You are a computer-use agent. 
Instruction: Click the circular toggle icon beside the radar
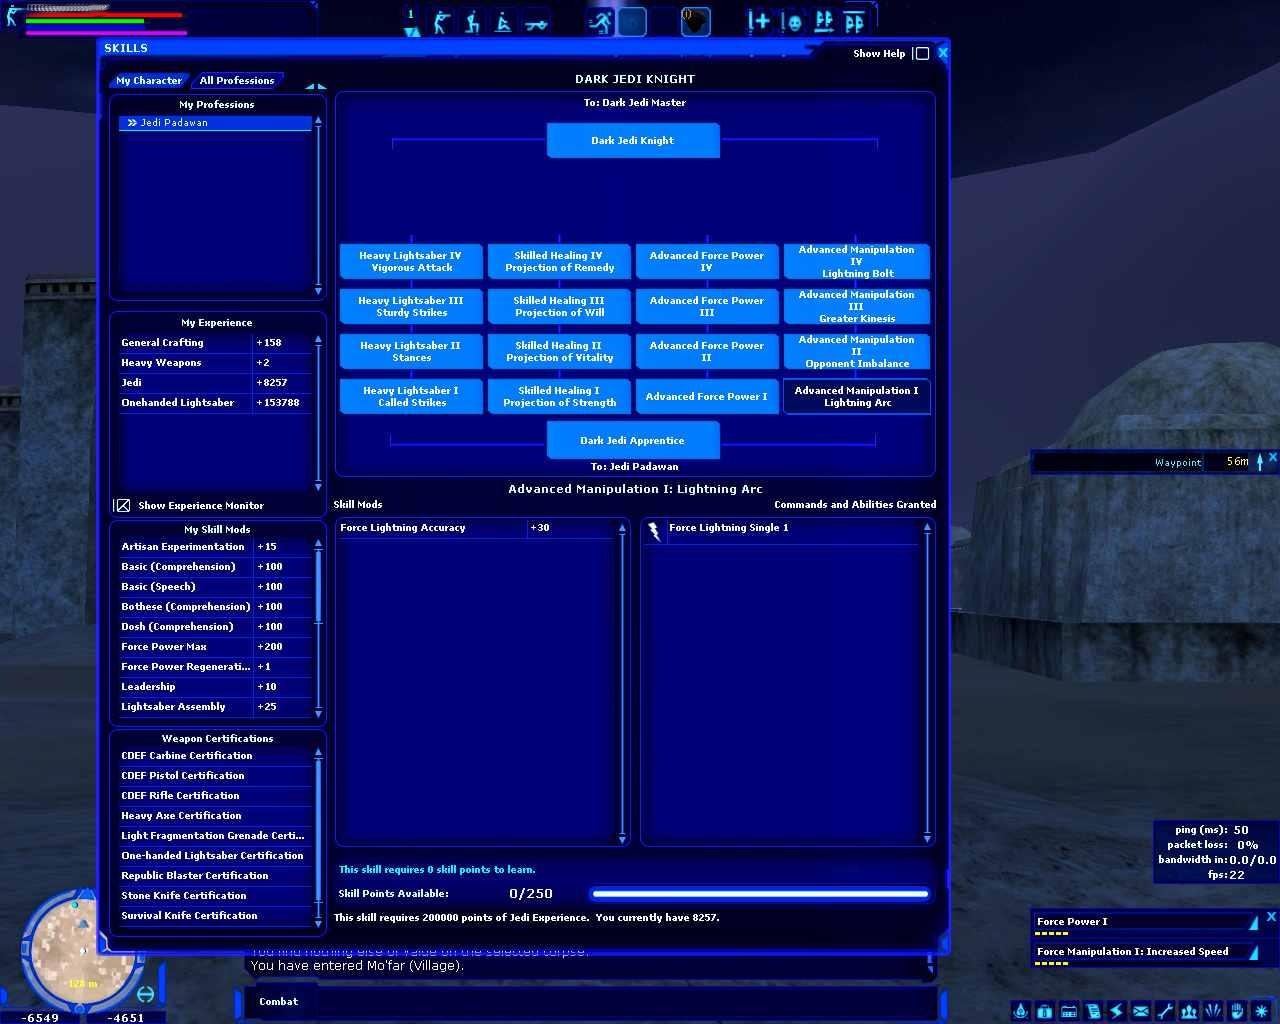(146, 994)
